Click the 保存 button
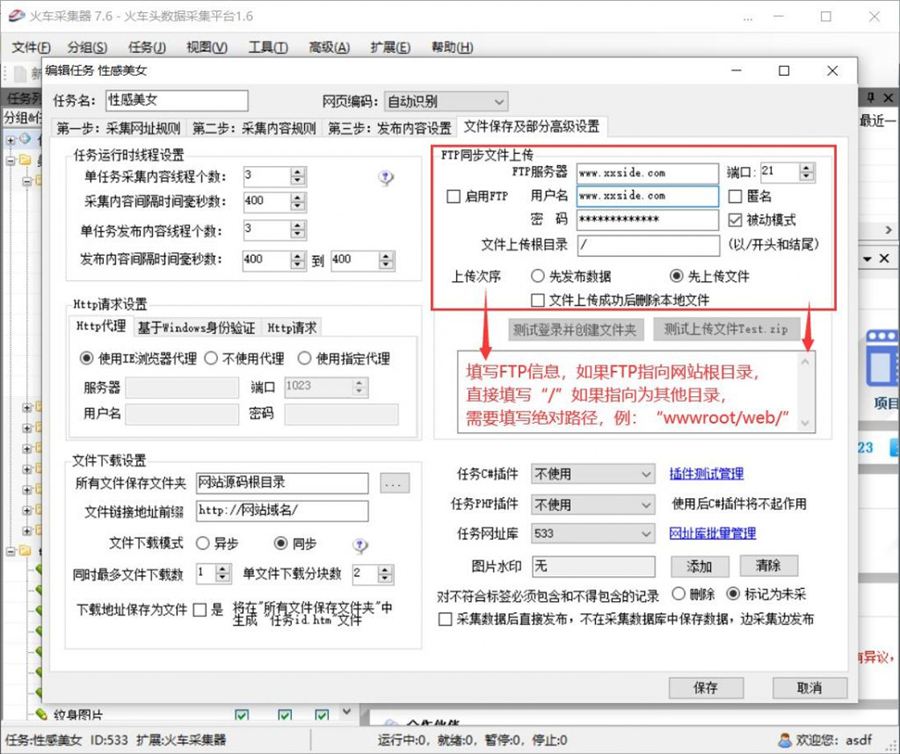The height and width of the screenshot is (754, 900). click(x=705, y=687)
